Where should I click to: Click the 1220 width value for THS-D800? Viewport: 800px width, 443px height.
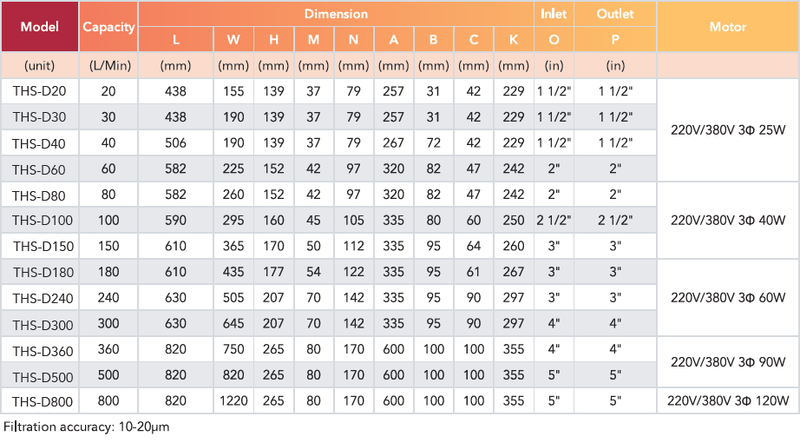click(x=233, y=401)
